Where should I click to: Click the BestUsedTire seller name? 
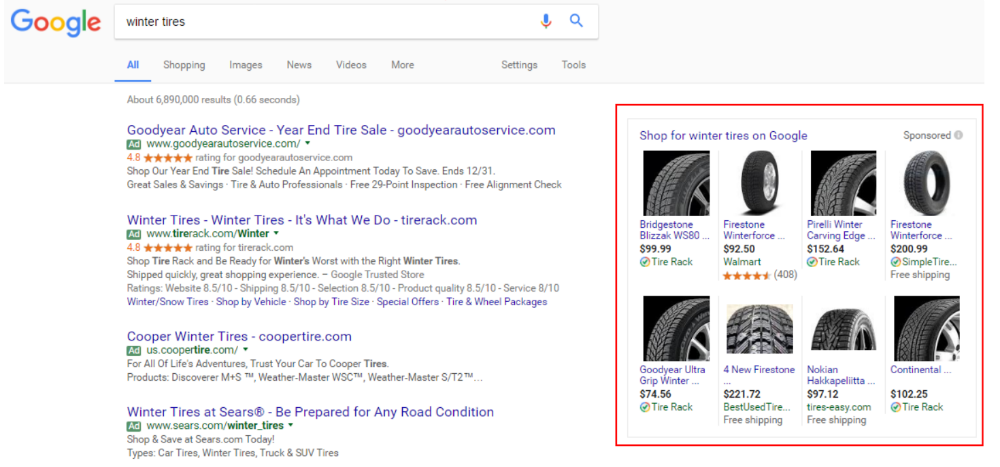click(759, 407)
